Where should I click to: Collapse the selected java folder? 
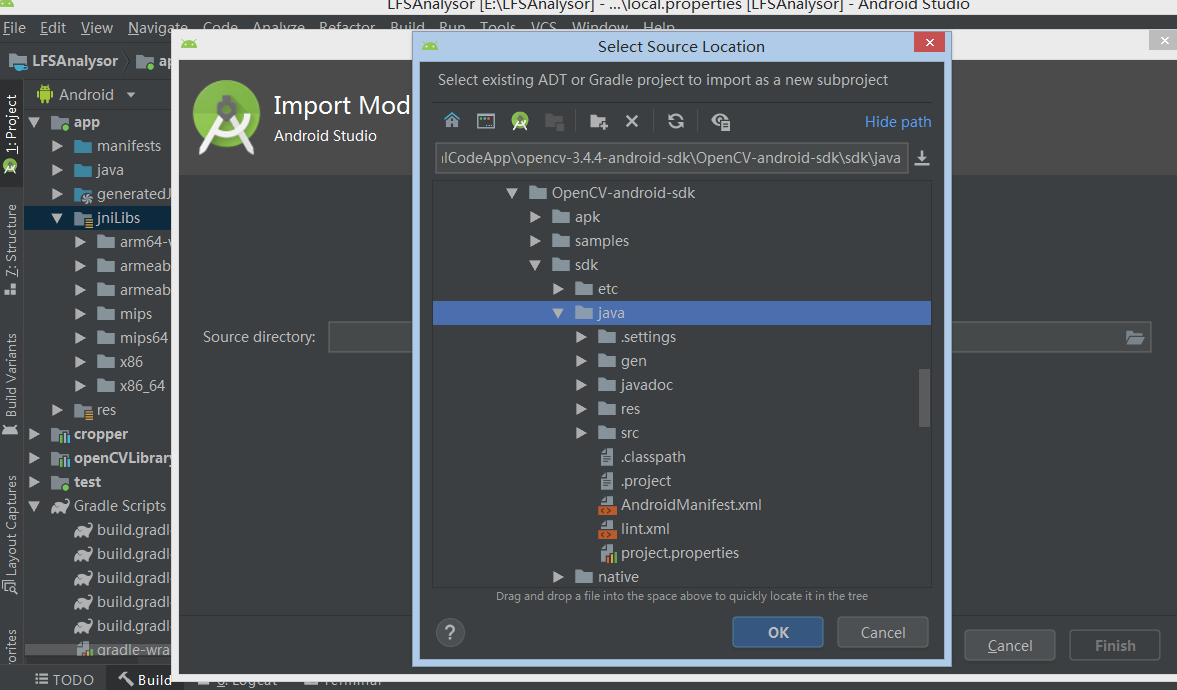pos(558,313)
